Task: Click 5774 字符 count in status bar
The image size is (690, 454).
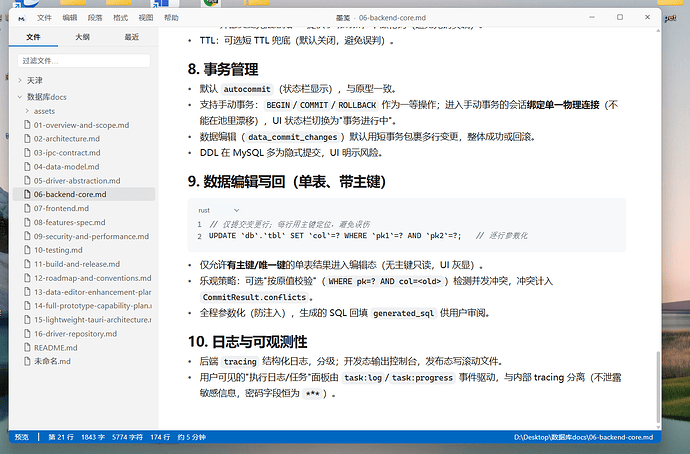Action: [127, 437]
